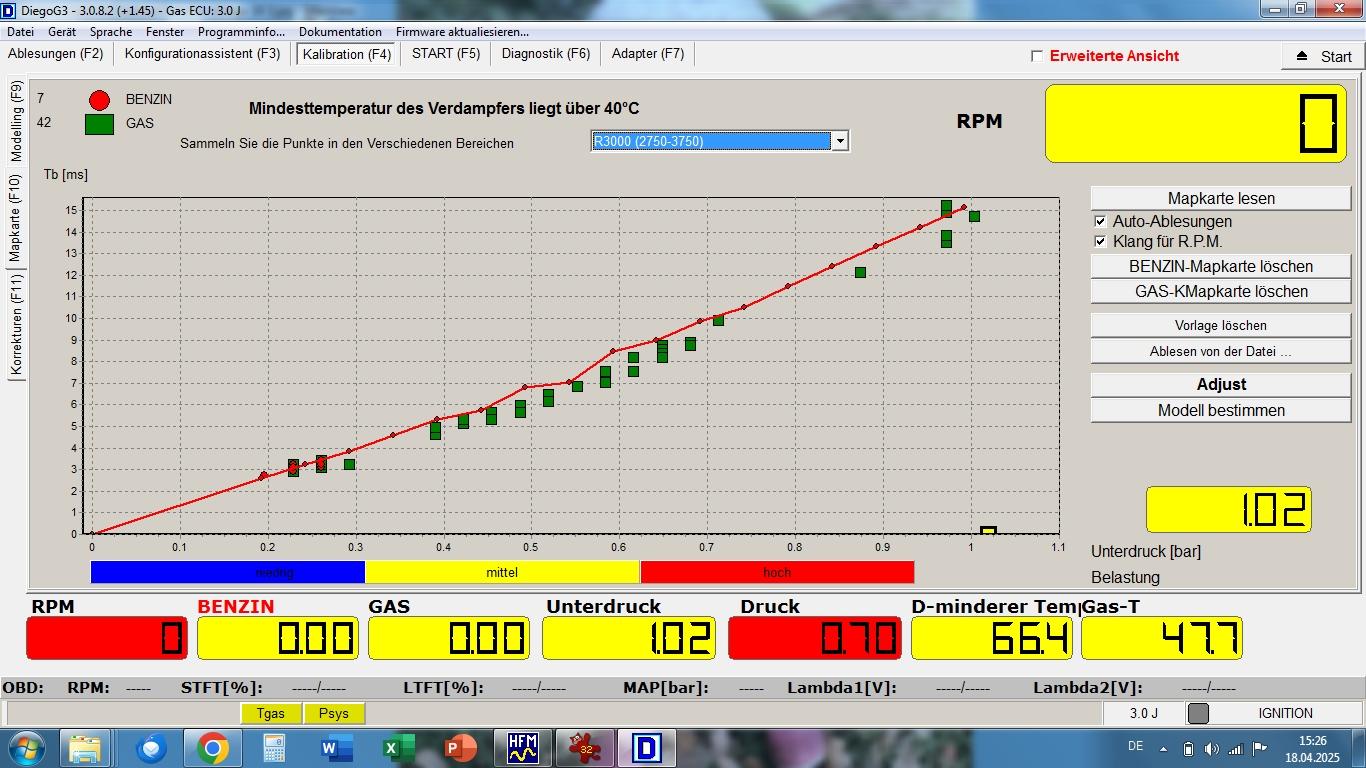Click the volume speaker tray icon
Screen dimensions: 1366x768
[1212, 749]
